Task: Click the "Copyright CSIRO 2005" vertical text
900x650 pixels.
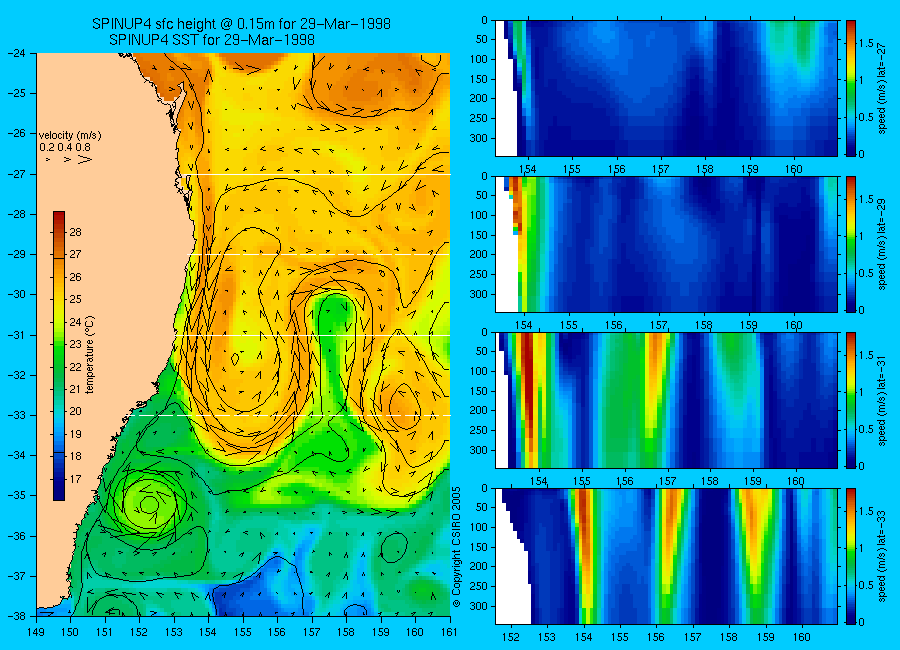Action: click(457, 547)
